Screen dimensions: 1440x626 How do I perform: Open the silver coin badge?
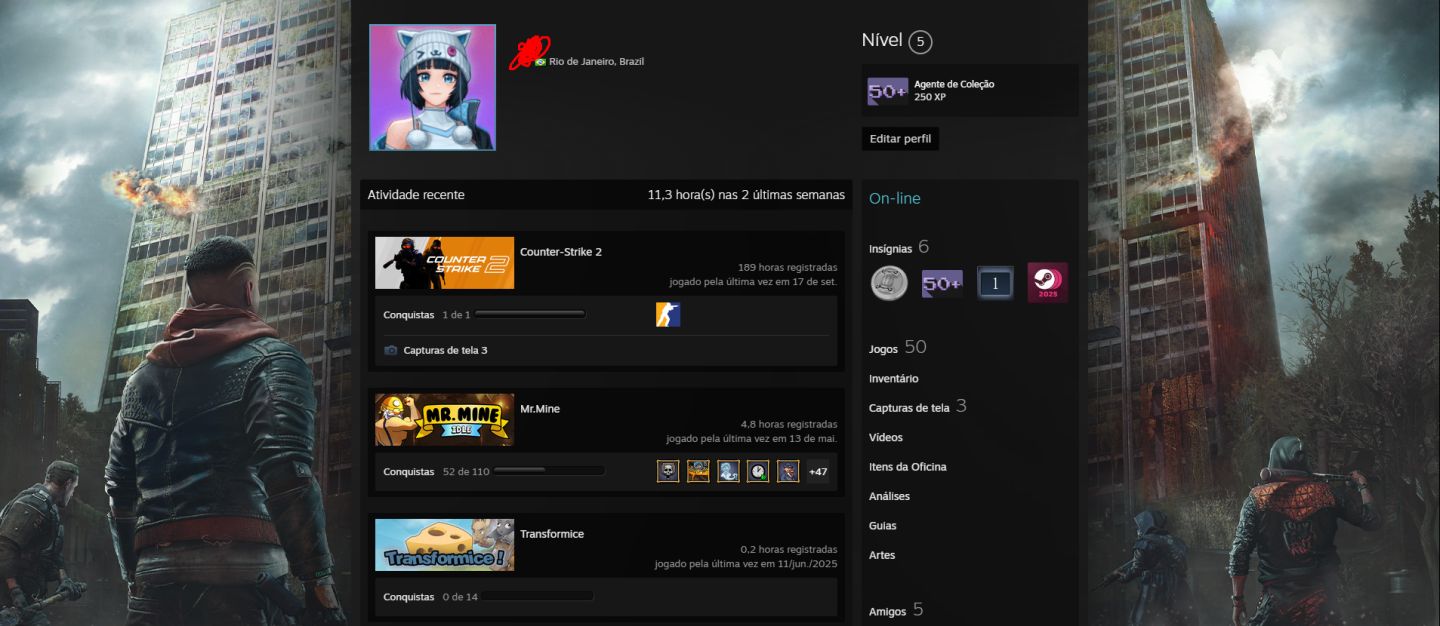click(889, 283)
